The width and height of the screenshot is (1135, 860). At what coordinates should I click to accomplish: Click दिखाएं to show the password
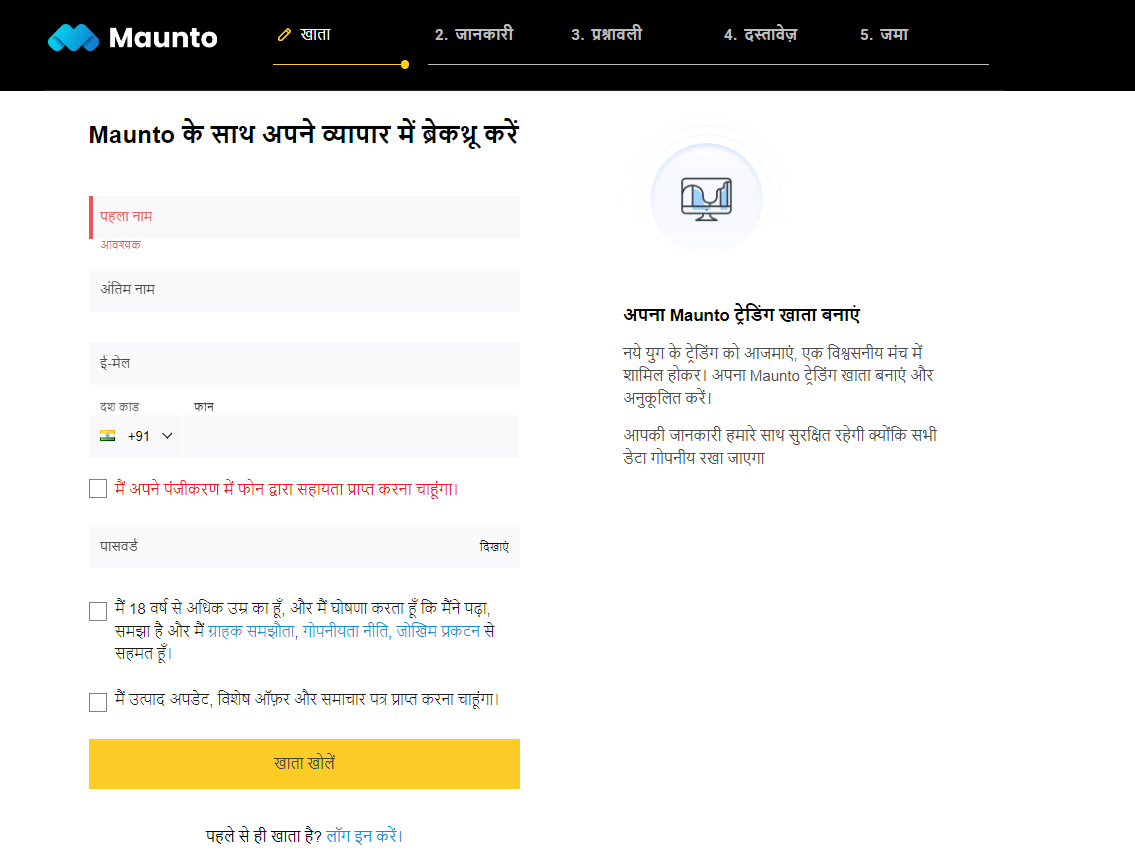494,547
